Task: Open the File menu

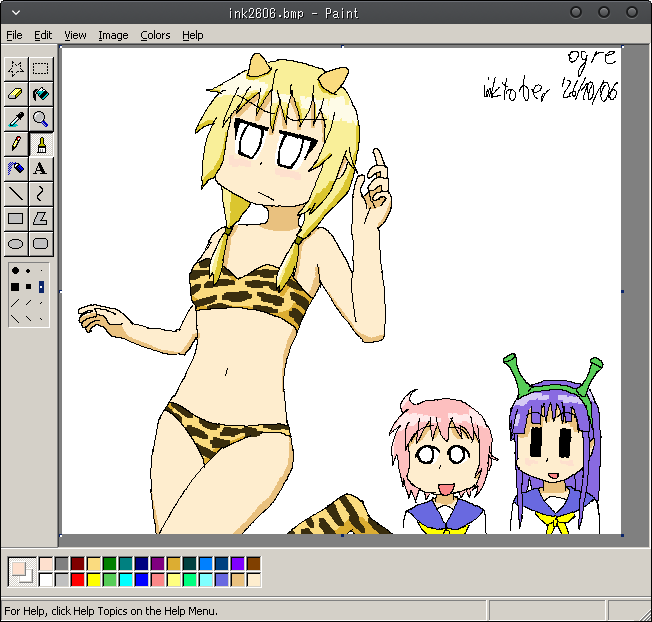Action: pyautogui.click(x=14, y=35)
